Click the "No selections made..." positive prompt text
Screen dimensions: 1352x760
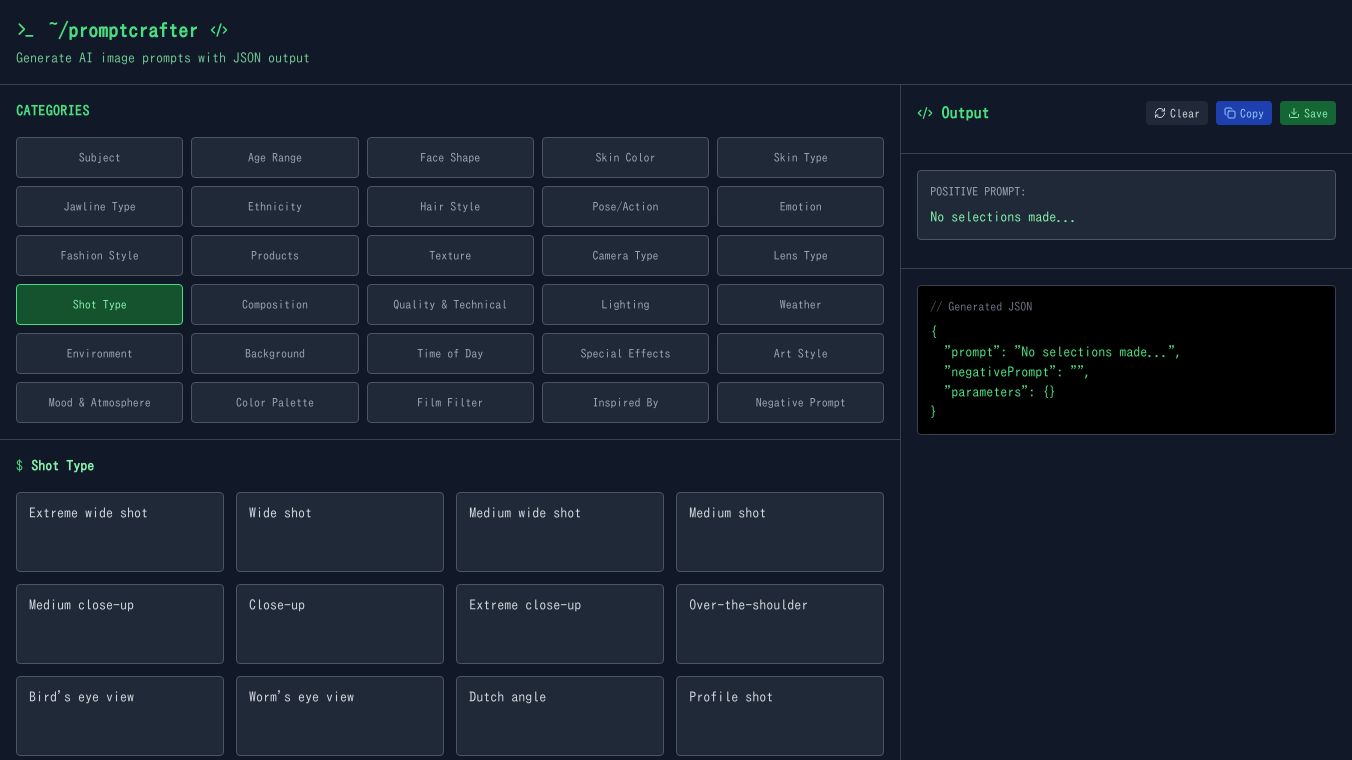coord(1003,217)
